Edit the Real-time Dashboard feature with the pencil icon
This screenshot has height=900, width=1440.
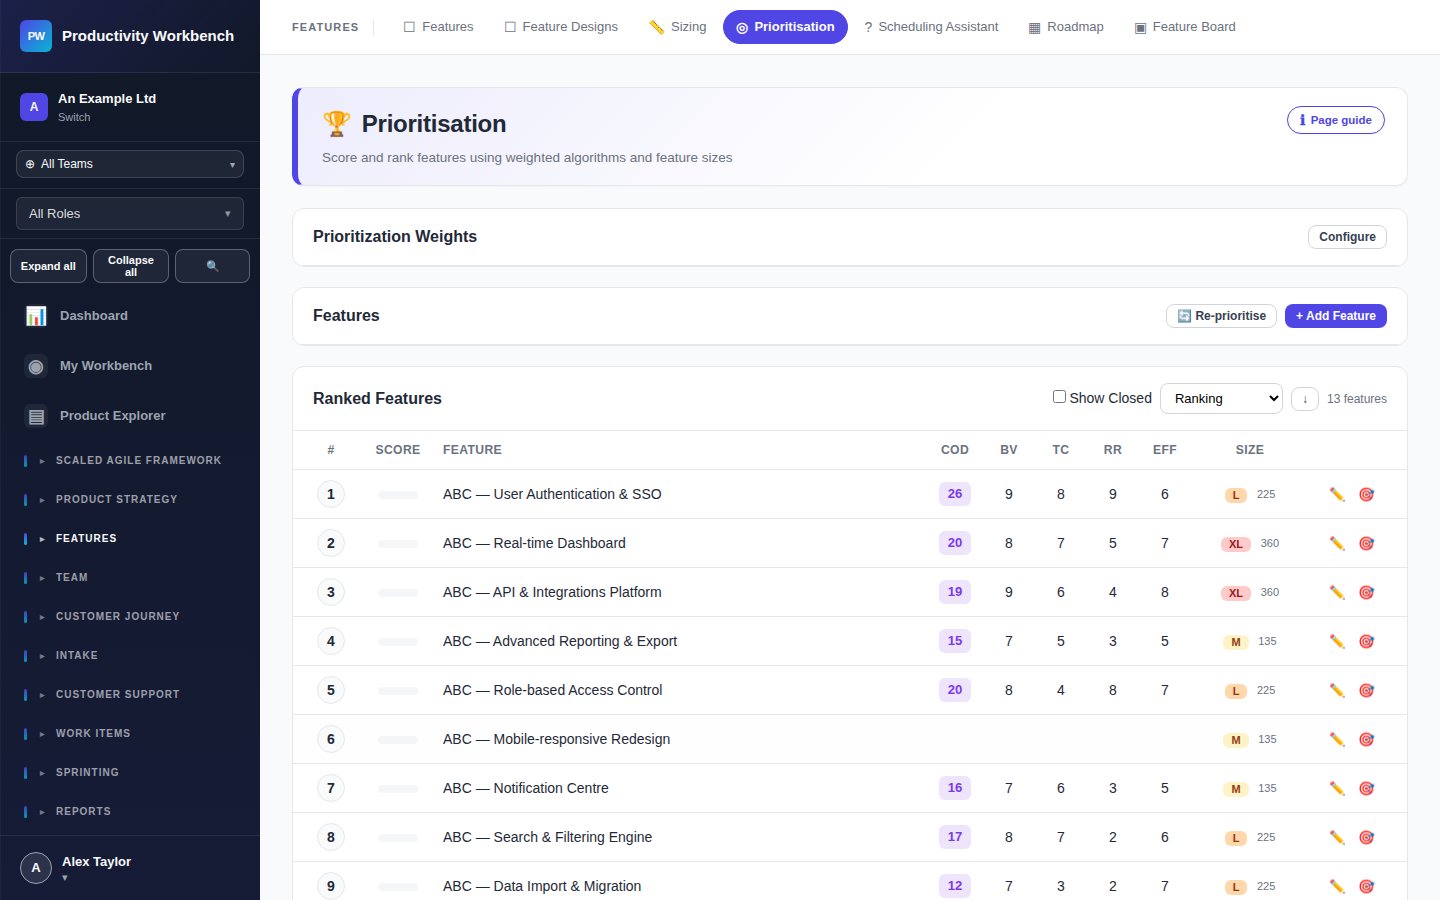click(x=1337, y=543)
